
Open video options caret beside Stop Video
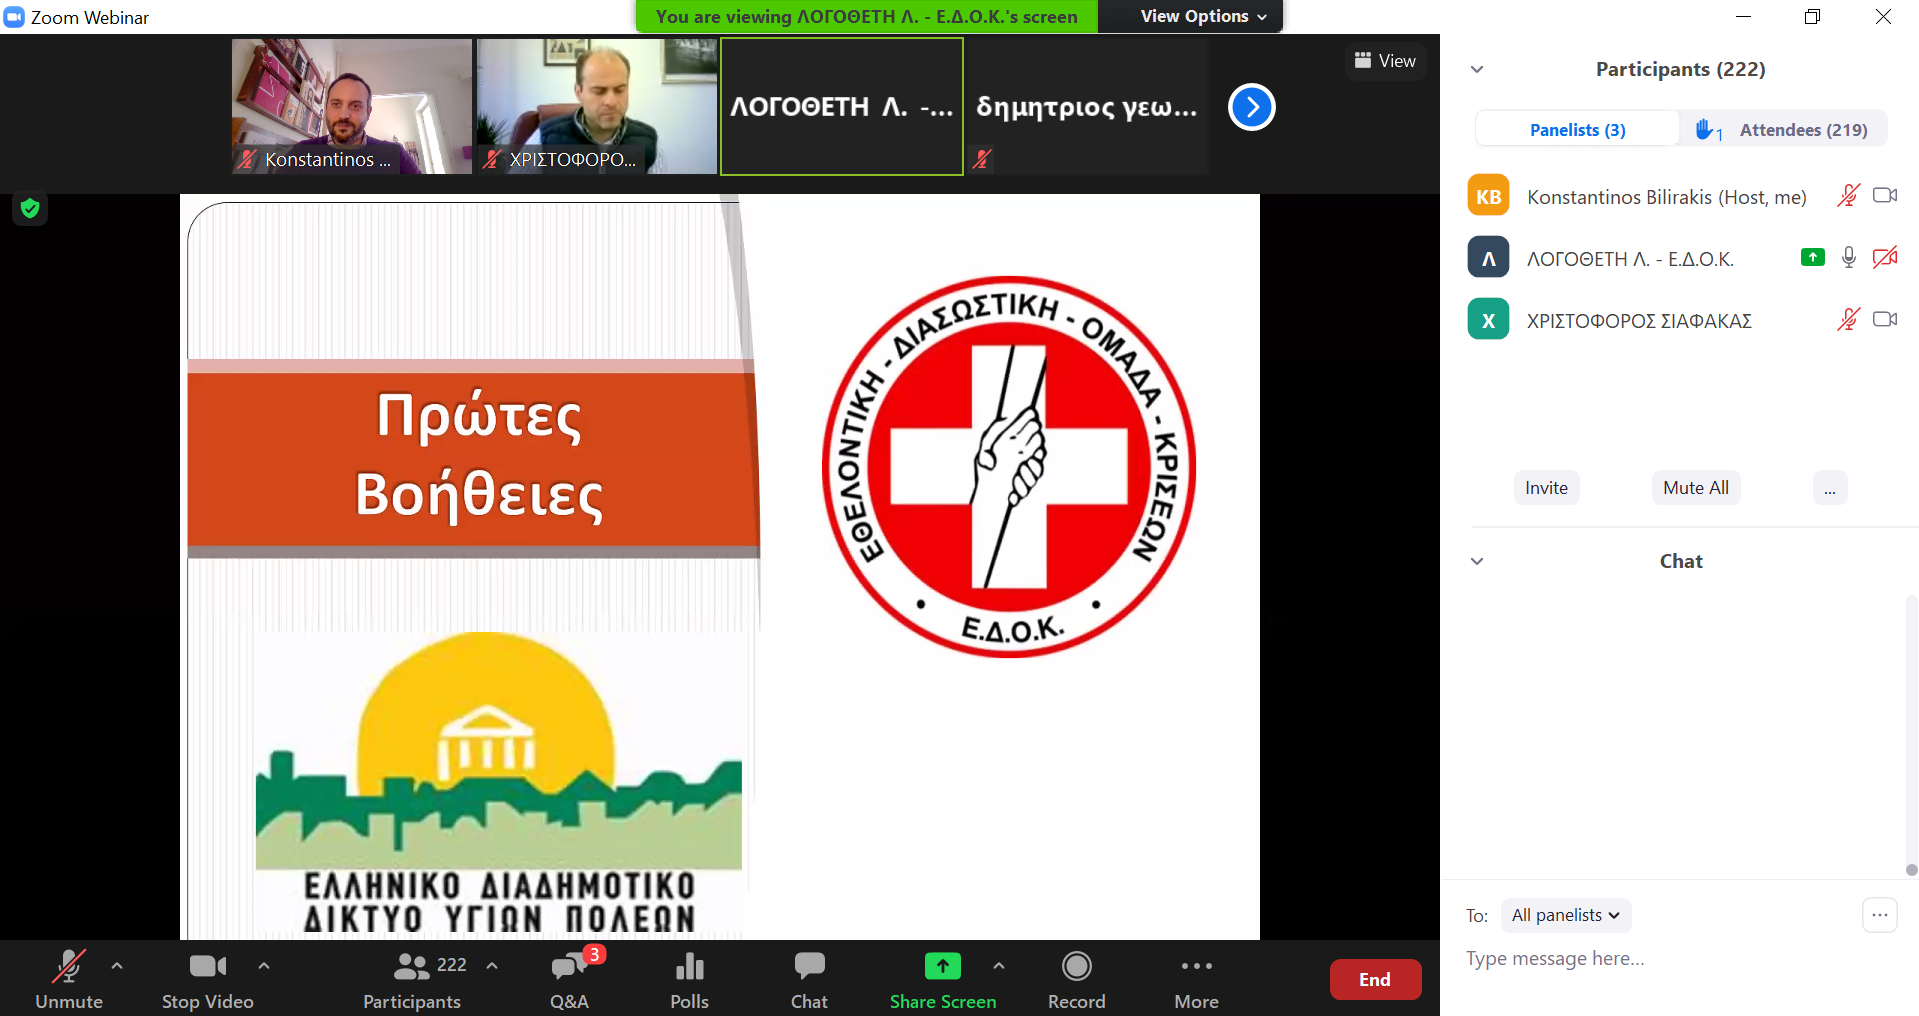[264, 966]
